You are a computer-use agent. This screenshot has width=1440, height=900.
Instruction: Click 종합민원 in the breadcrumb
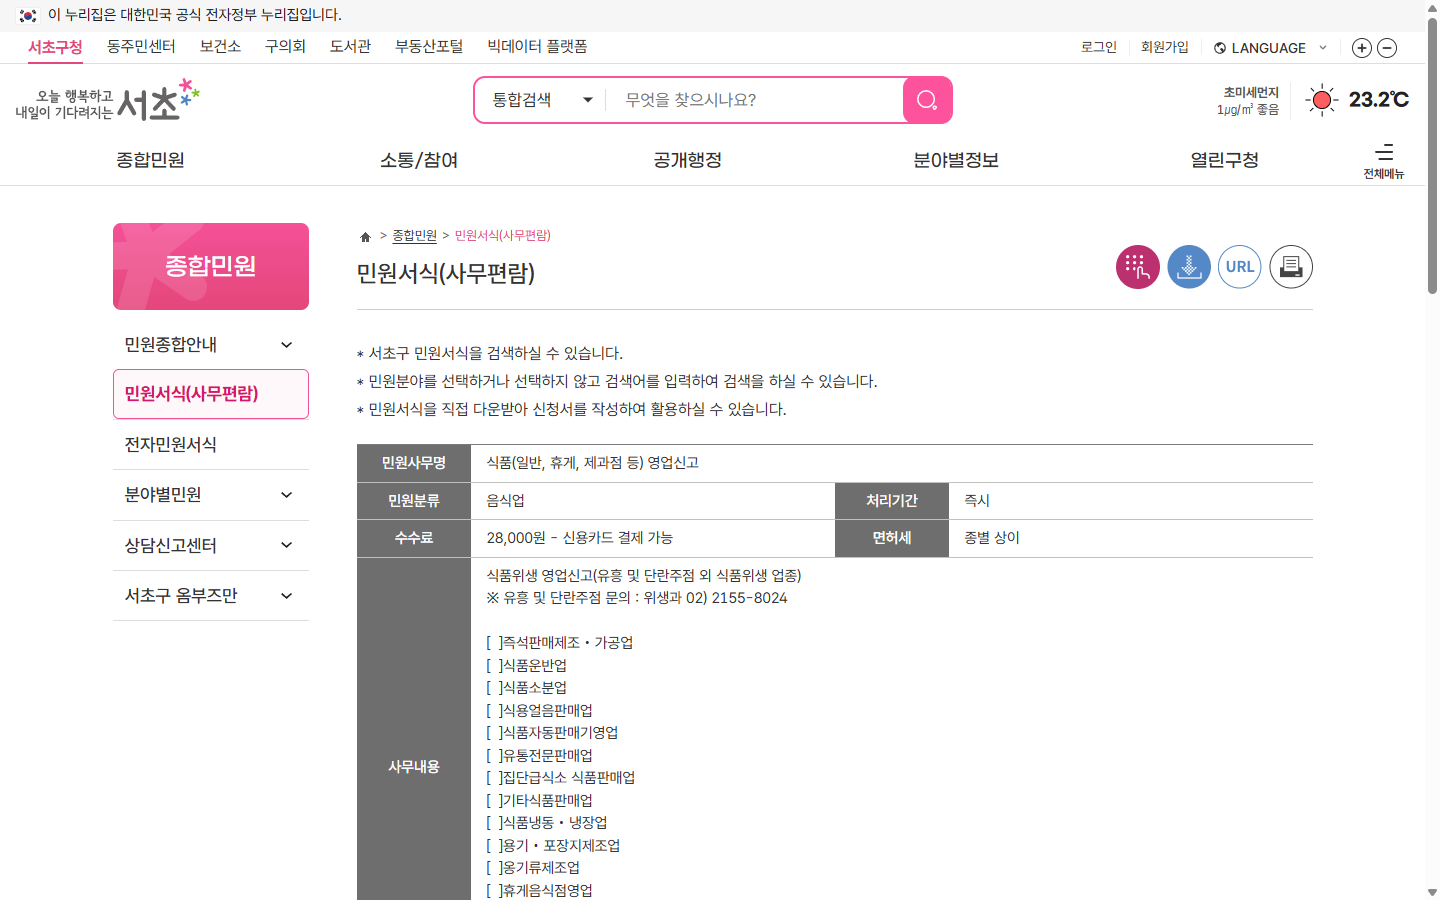point(414,236)
